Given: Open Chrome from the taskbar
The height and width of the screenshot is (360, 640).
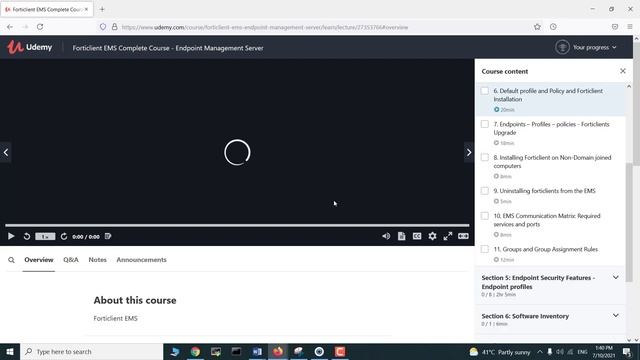Looking at the screenshot, I should click(x=195, y=351).
